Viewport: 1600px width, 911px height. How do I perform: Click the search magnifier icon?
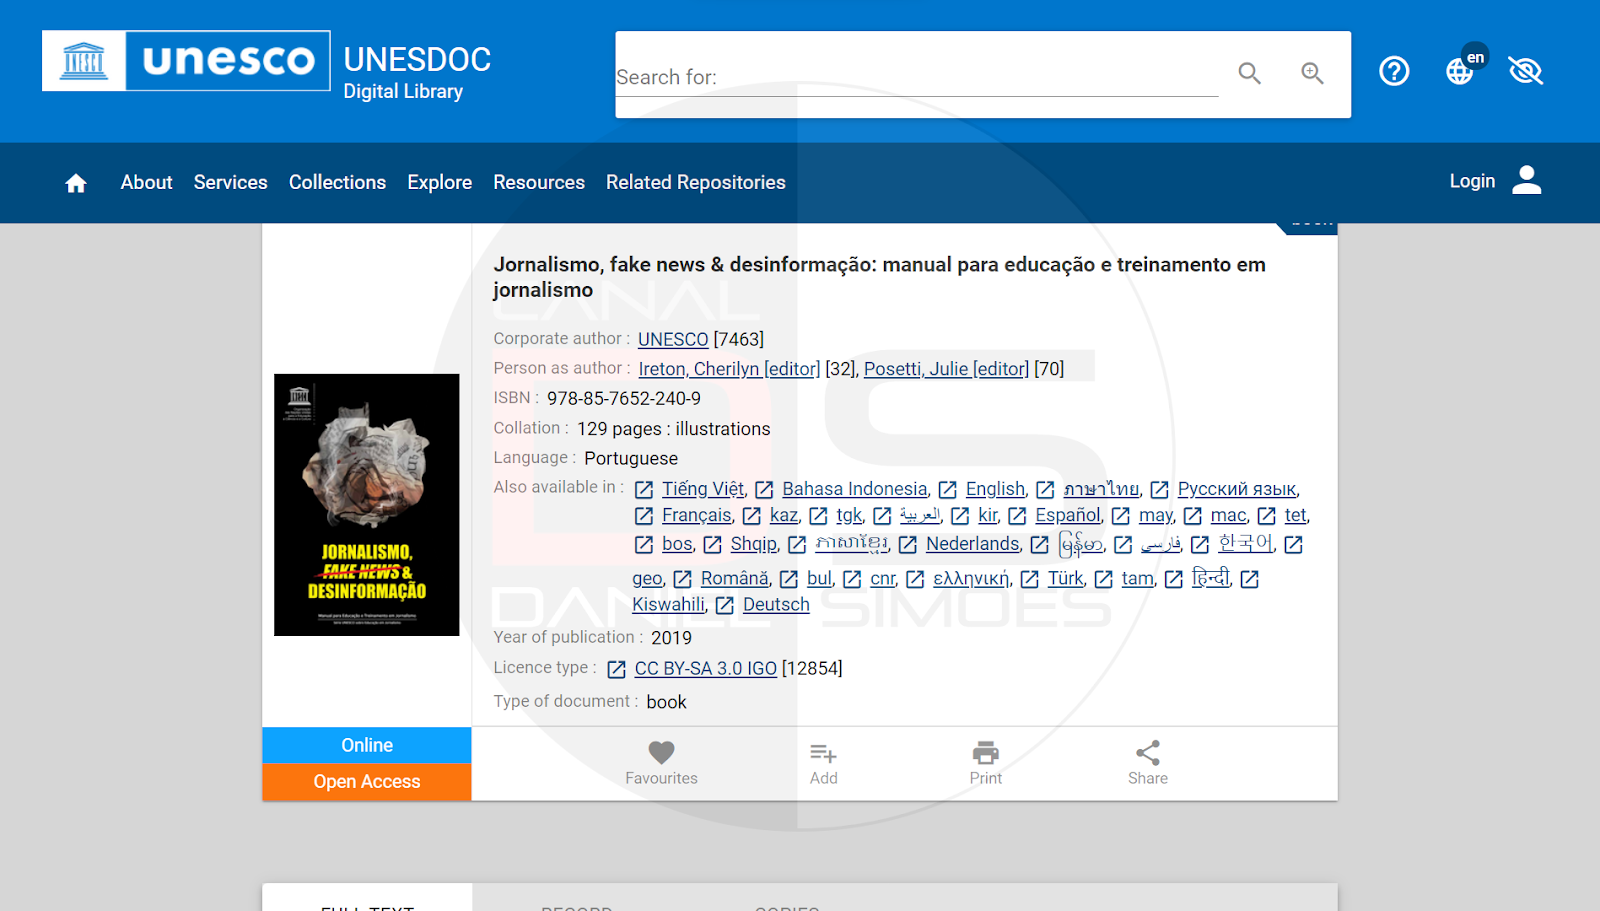1249,73
